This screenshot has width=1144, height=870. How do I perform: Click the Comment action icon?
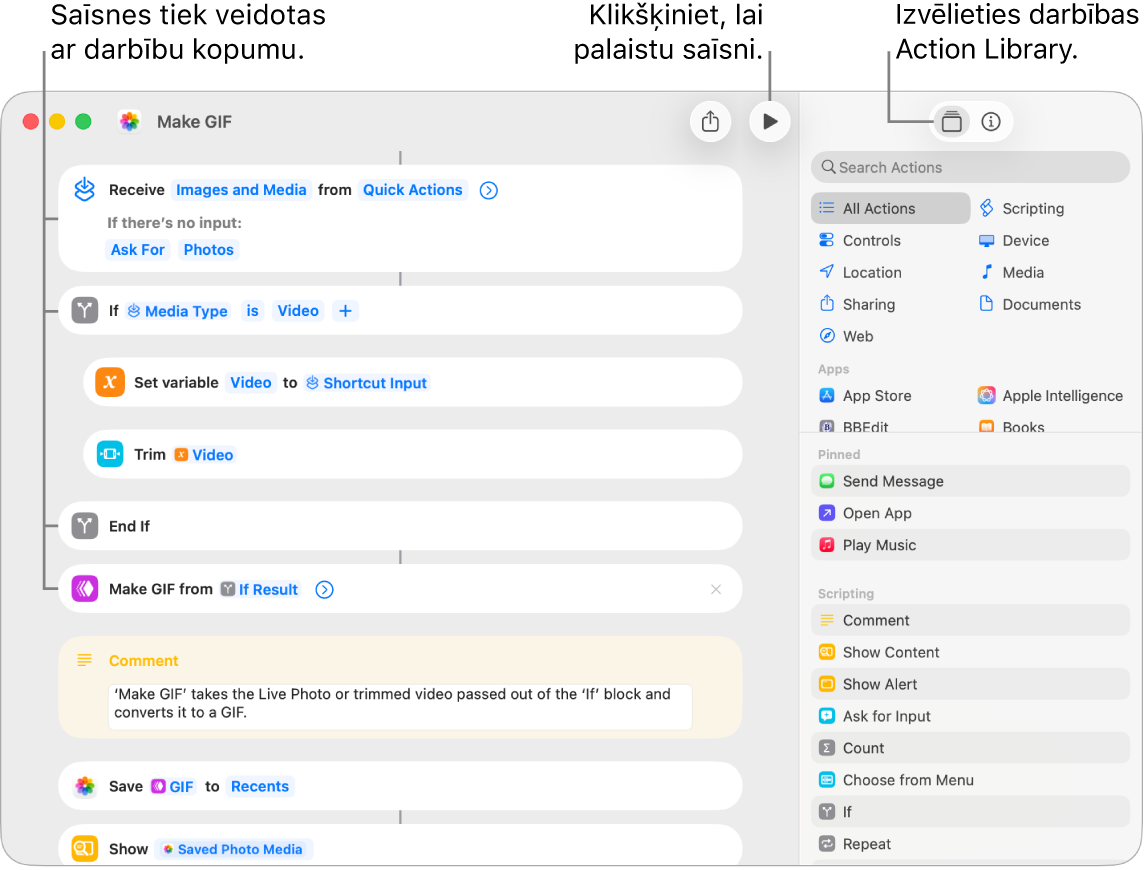click(x=84, y=660)
